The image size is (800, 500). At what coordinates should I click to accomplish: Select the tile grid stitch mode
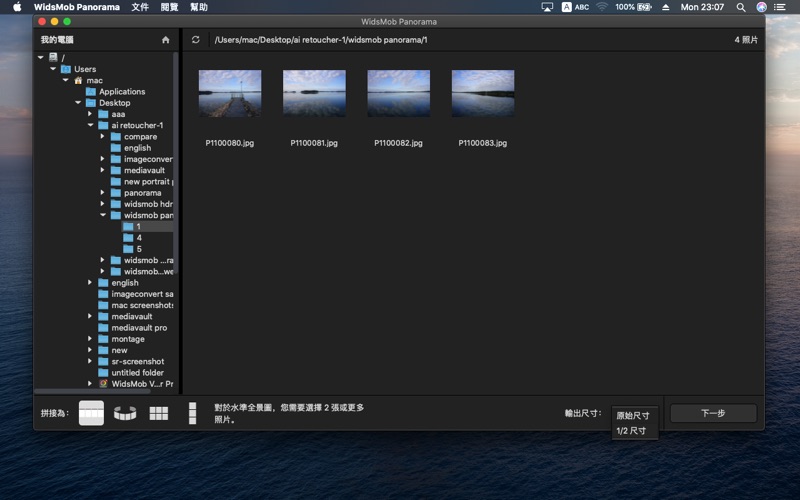pos(158,413)
